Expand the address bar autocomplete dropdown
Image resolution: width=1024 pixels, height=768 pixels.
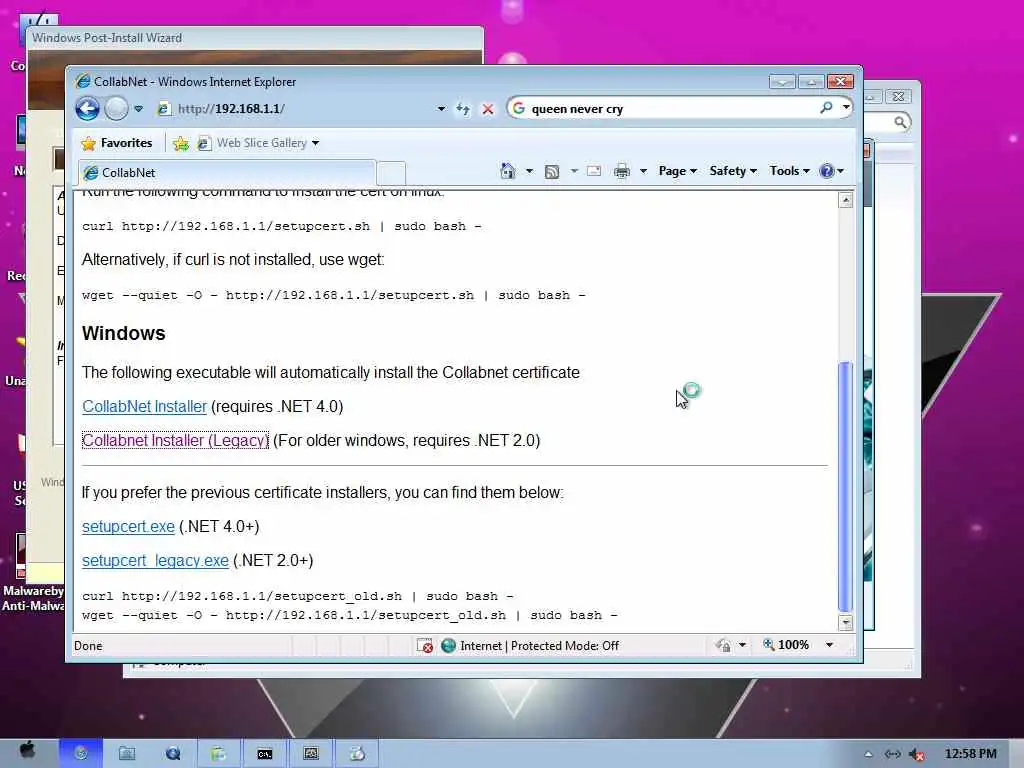[441, 109]
